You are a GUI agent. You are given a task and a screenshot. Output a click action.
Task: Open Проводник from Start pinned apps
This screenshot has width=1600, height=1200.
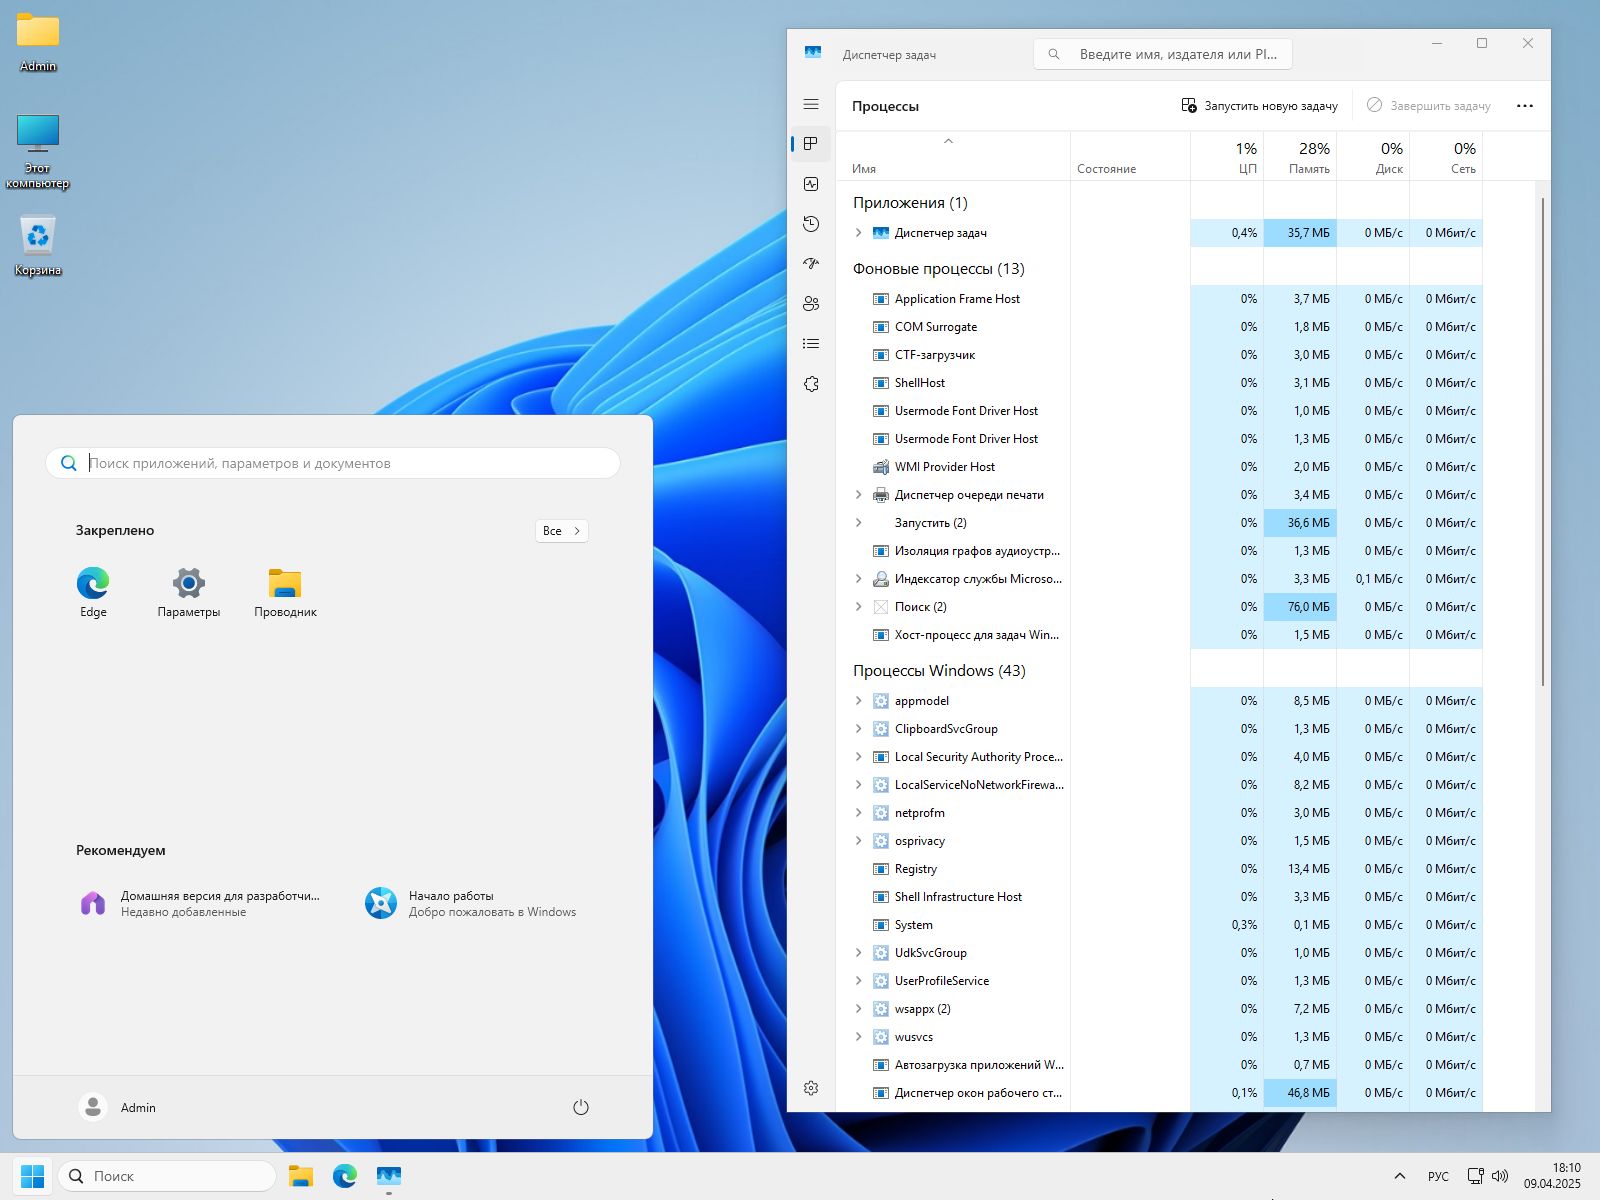pyautogui.click(x=285, y=593)
